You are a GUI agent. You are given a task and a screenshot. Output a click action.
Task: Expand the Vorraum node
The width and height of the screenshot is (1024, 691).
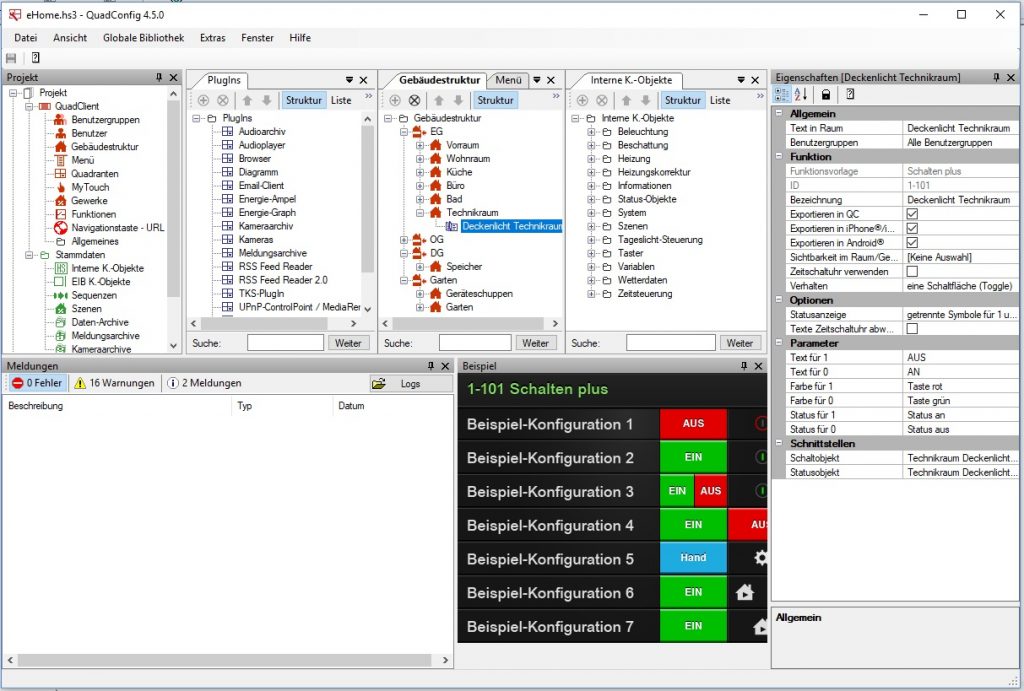[x=419, y=145]
